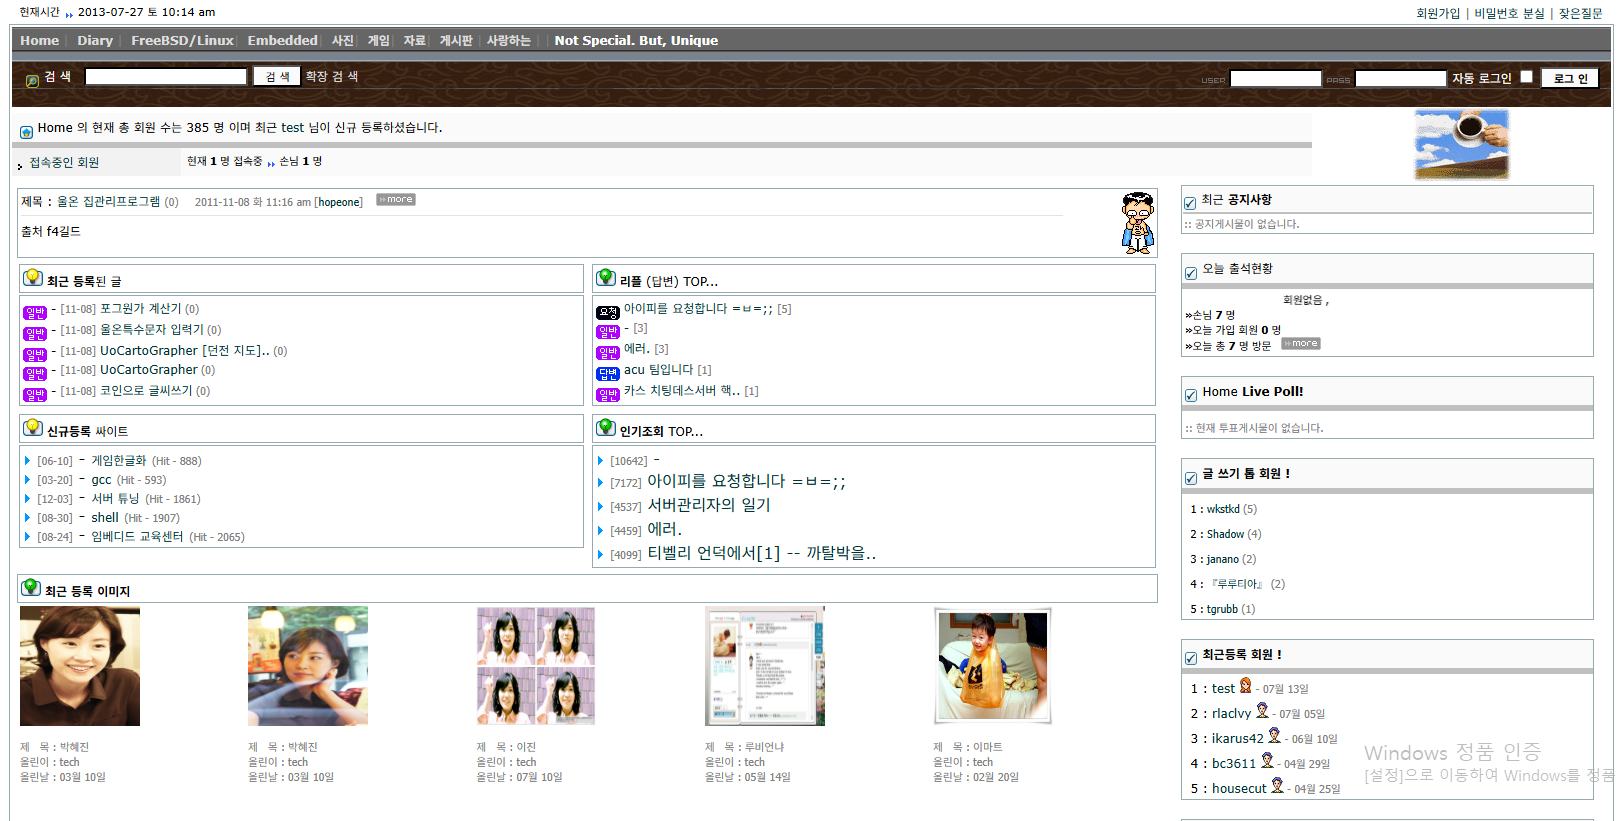Click the search magnifier icon

pyautogui.click(x=32, y=80)
